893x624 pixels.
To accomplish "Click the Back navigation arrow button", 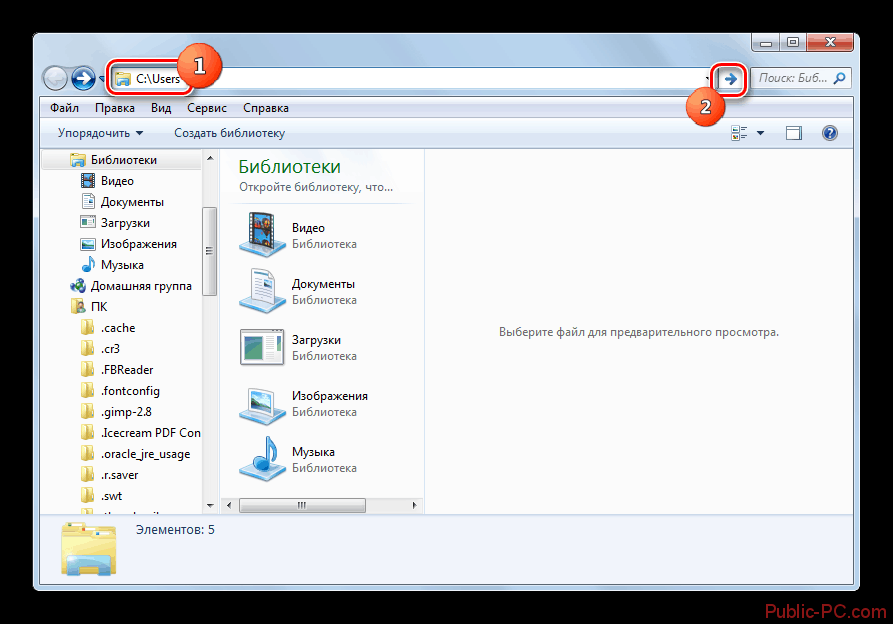I will (56, 78).
